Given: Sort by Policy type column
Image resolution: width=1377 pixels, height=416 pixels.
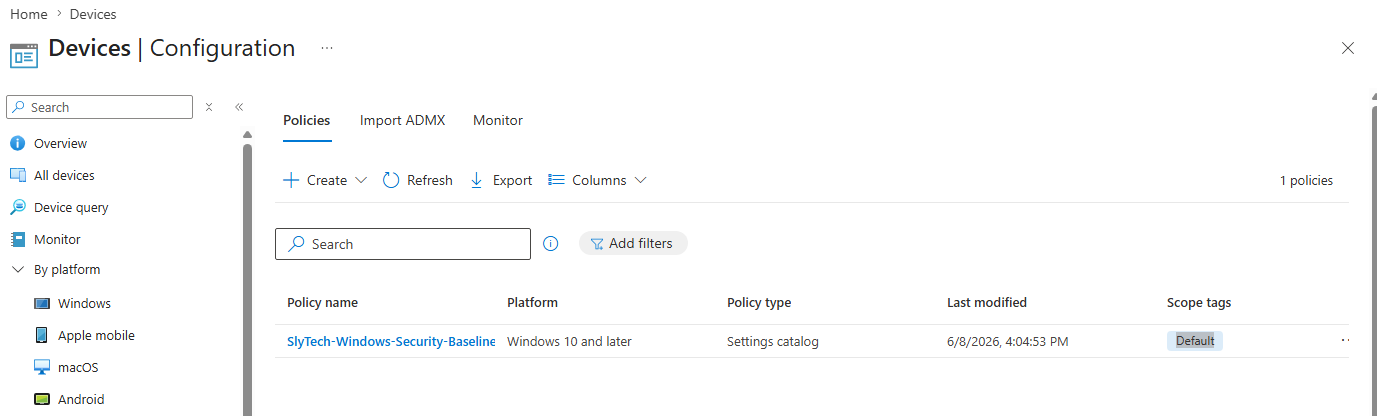Looking at the screenshot, I should coord(759,302).
